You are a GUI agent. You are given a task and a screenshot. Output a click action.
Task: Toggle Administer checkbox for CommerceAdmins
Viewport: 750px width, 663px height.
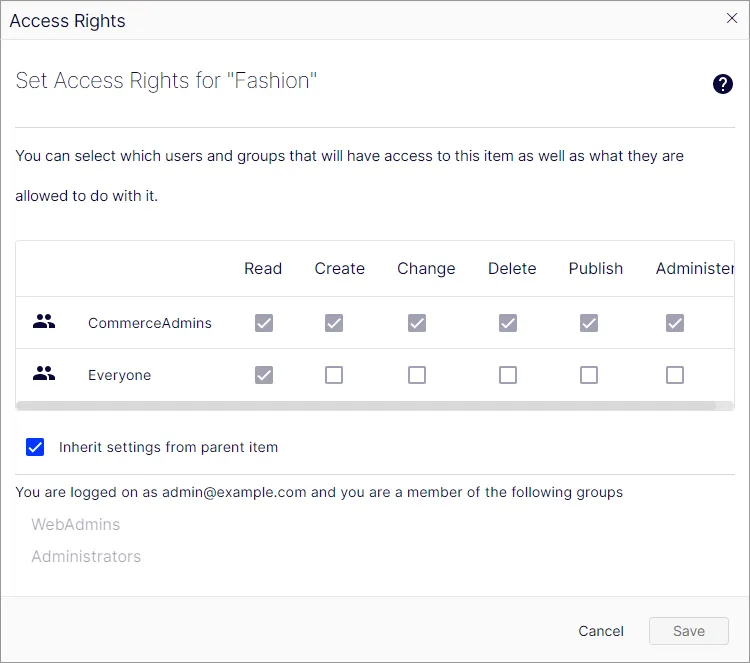675,323
